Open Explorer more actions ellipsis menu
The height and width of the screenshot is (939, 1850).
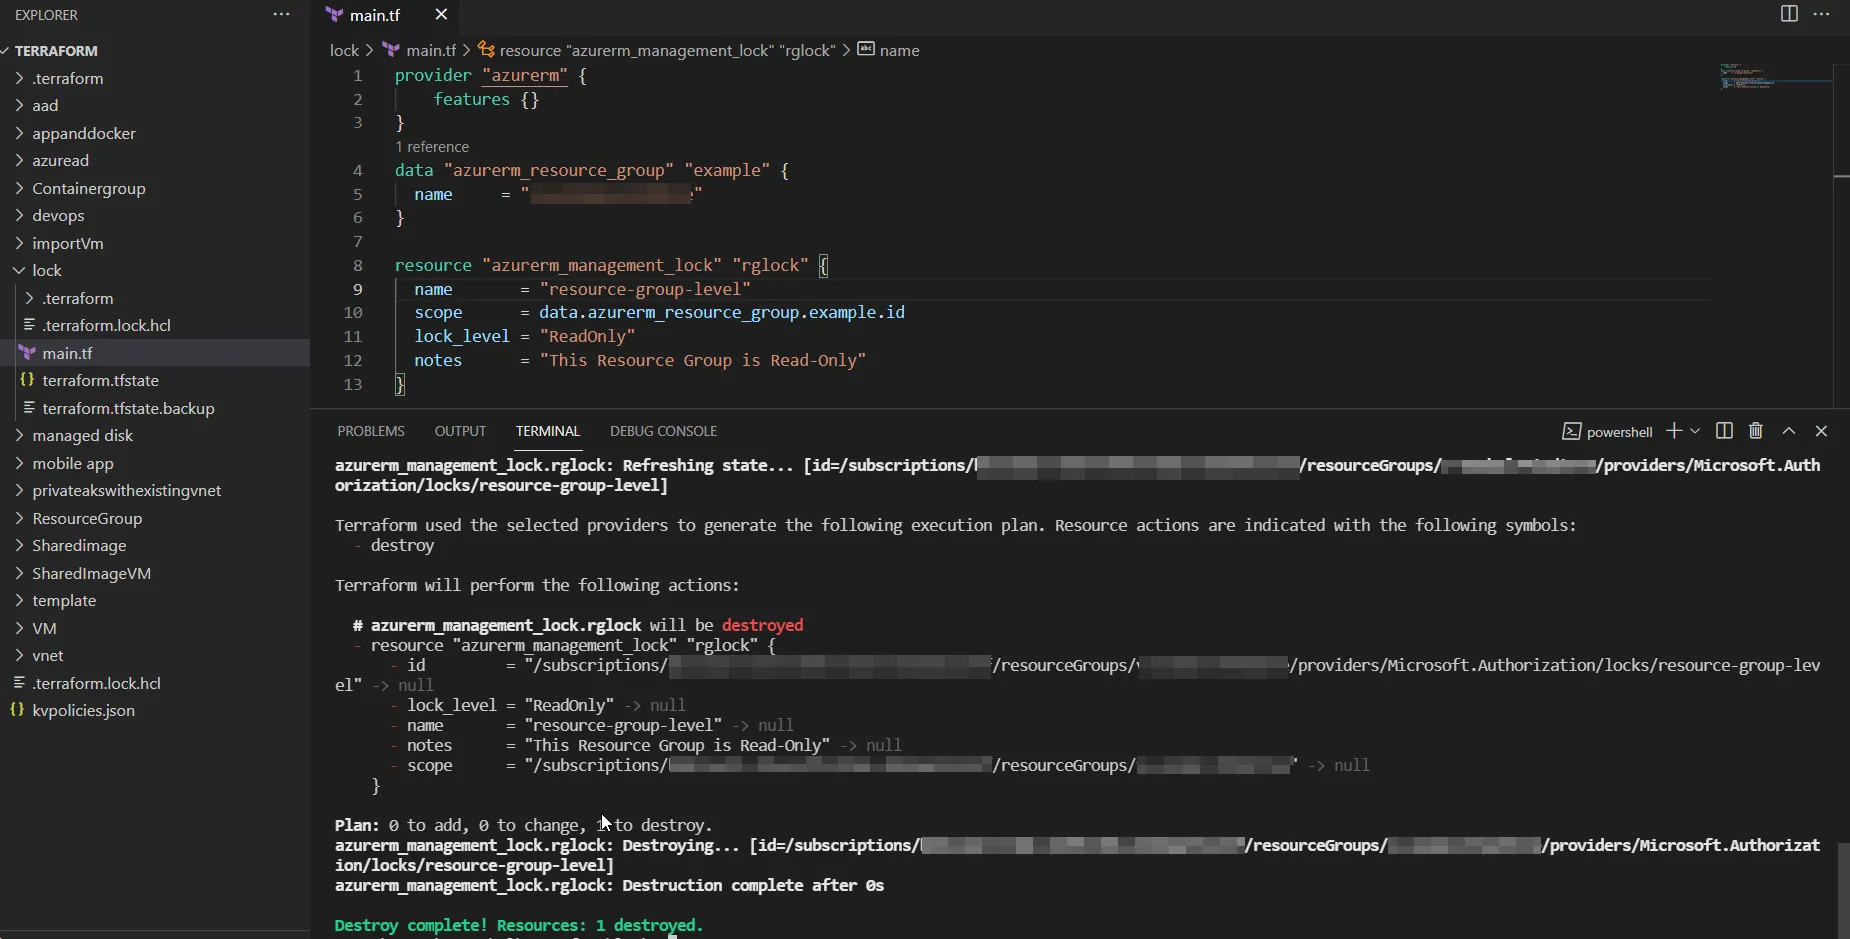tap(281, 15)
